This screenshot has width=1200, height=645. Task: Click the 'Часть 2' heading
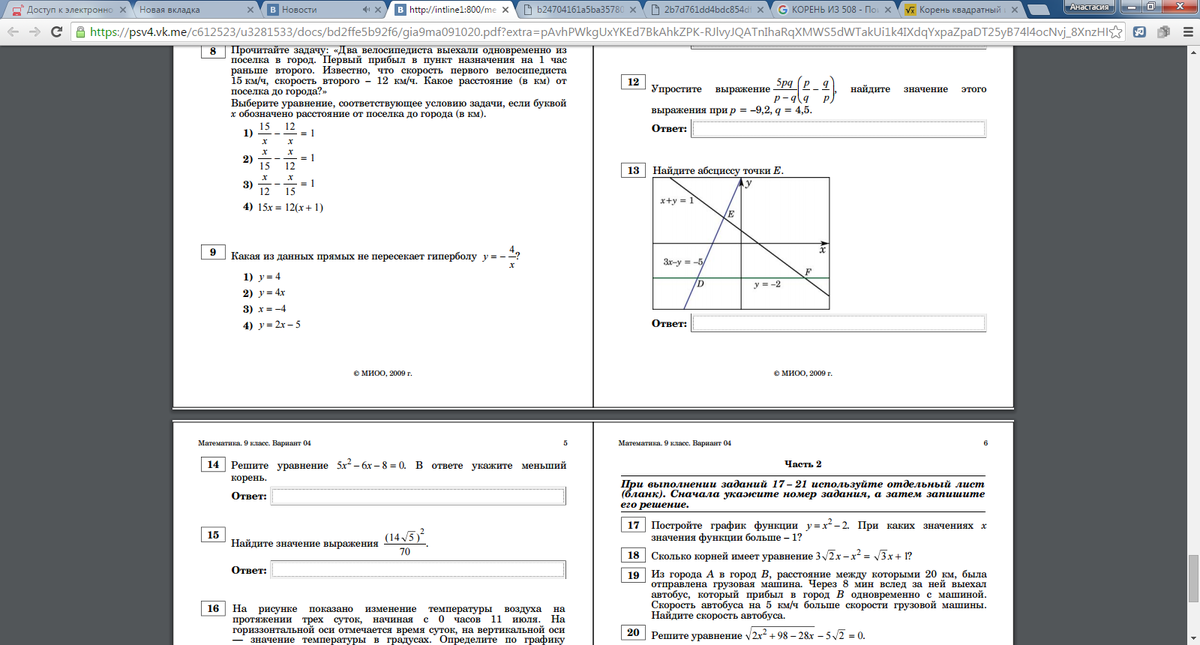802,465
